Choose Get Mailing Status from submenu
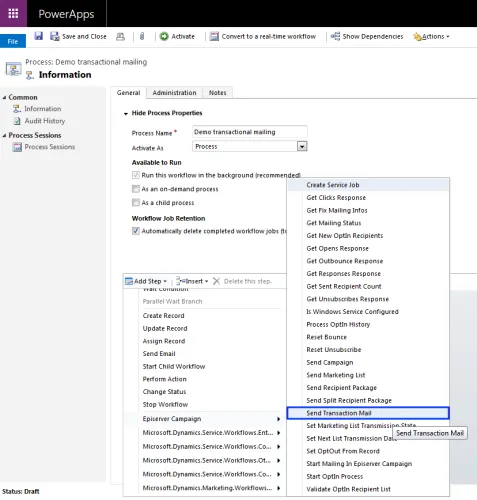The image size is (477, 500). coord(334,223)
